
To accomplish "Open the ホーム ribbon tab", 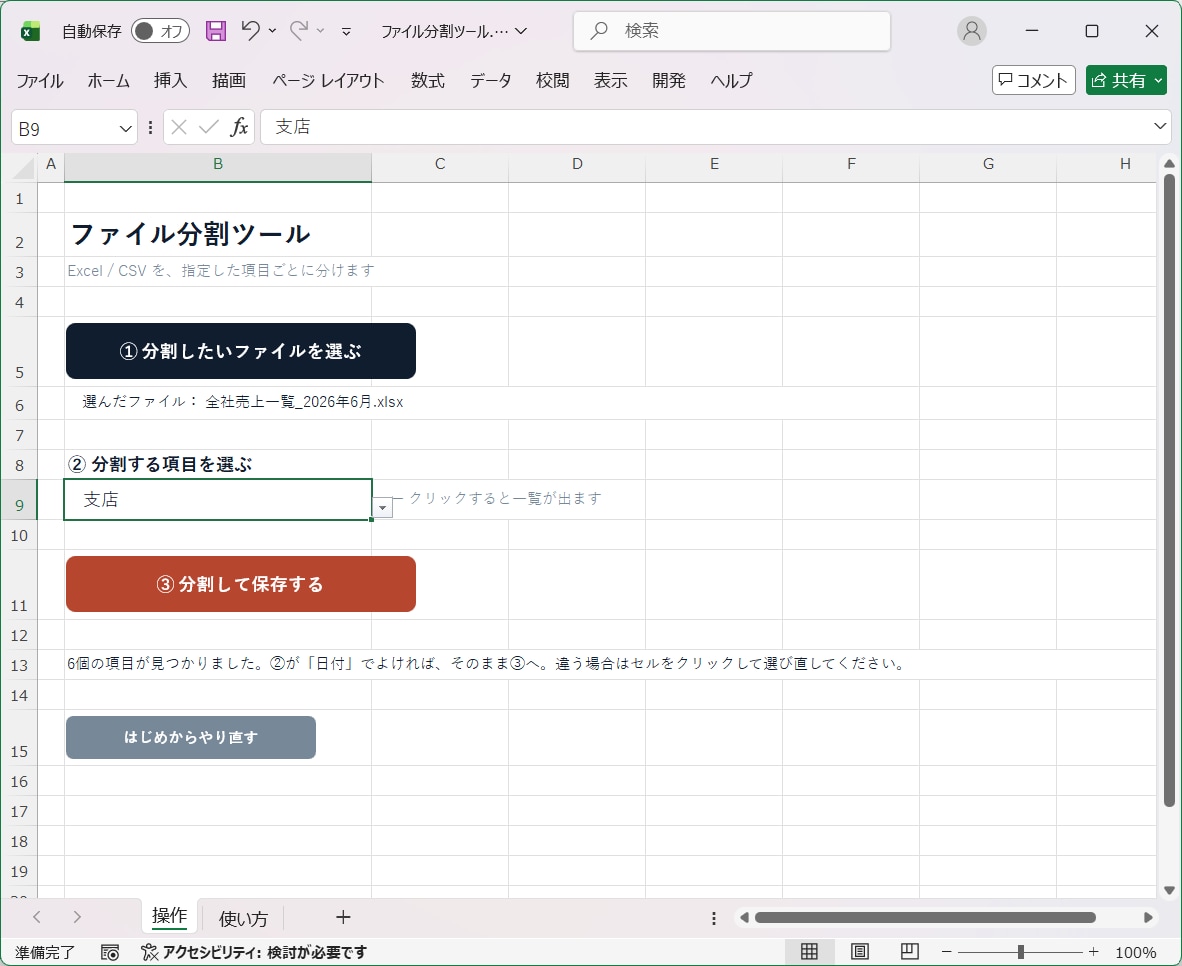I will [x=109, y=81].
